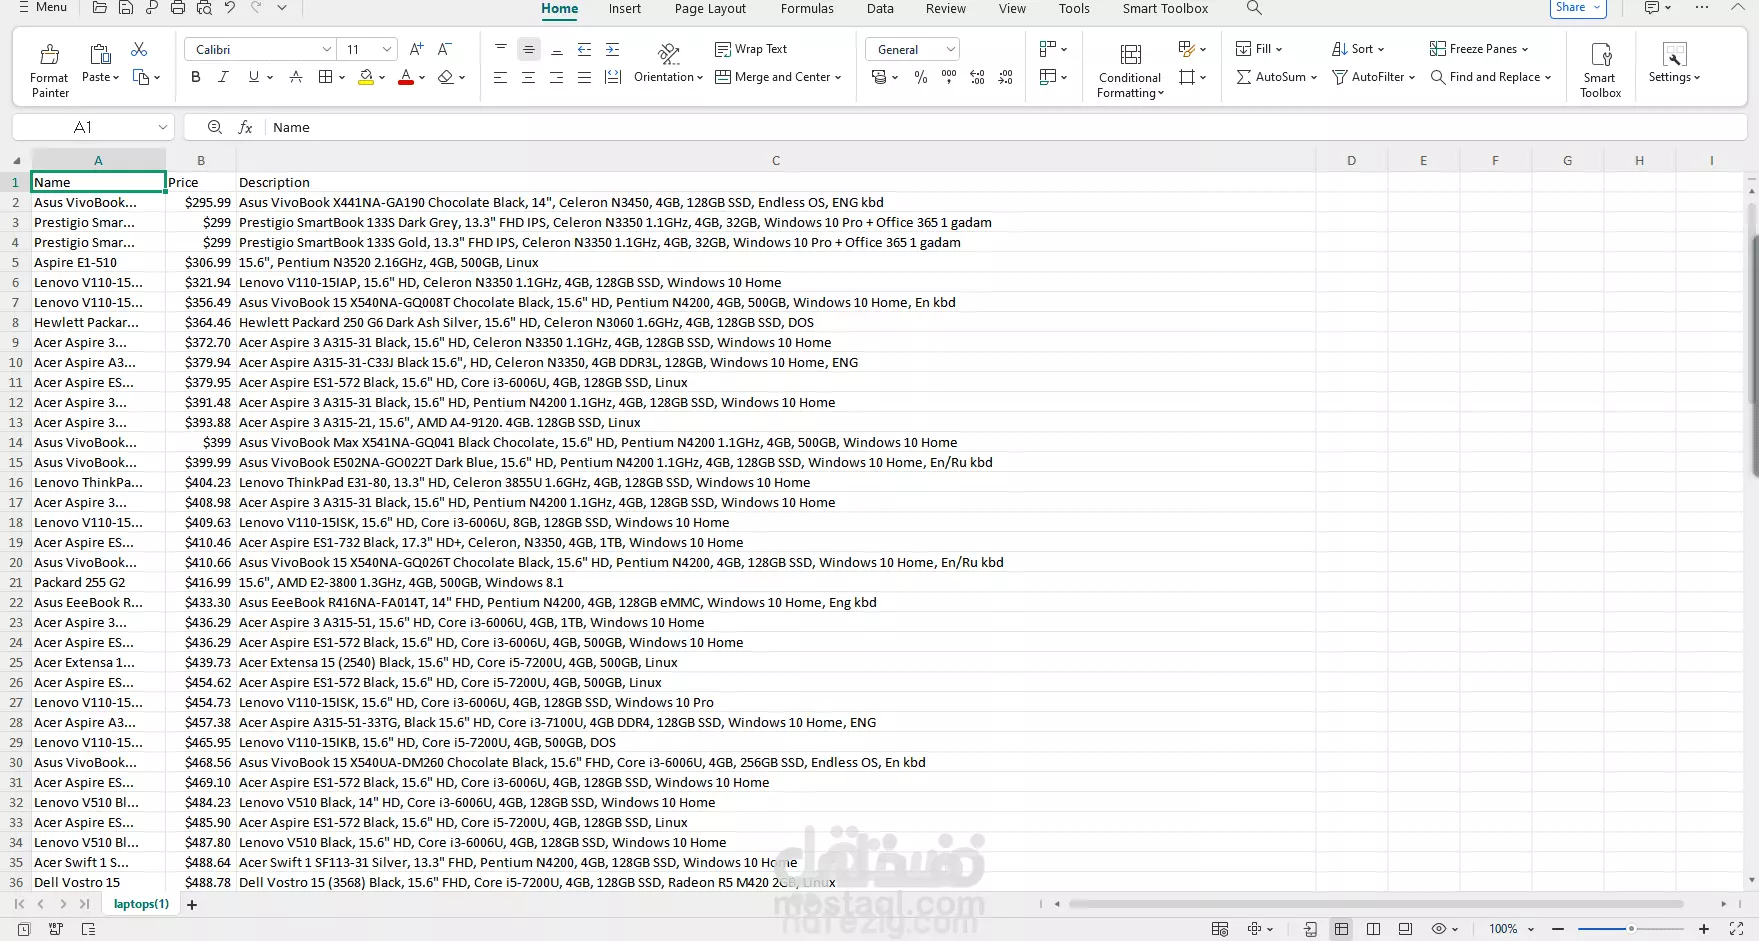Toggle italic formatting
The height and width of the screenshot is (941, 1759).
[x=224, y=77]
